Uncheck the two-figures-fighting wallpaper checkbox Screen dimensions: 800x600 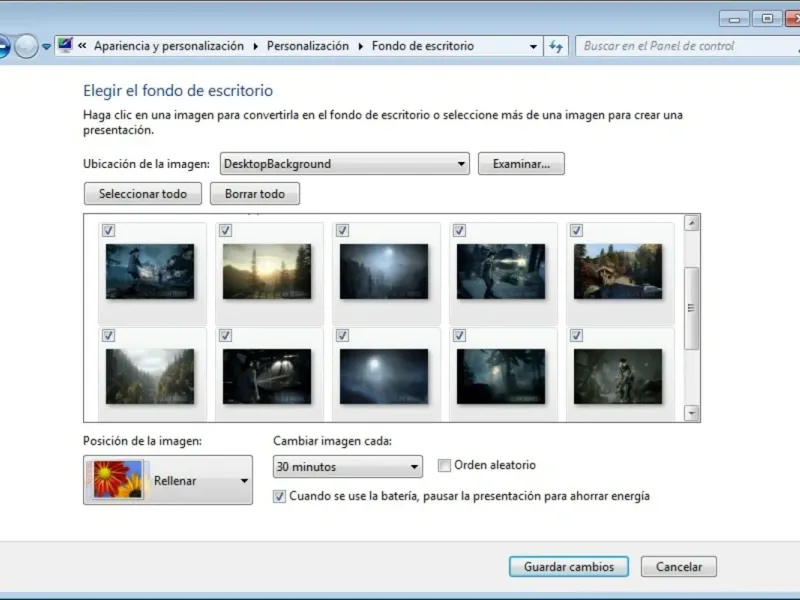(x=108, y=231)
